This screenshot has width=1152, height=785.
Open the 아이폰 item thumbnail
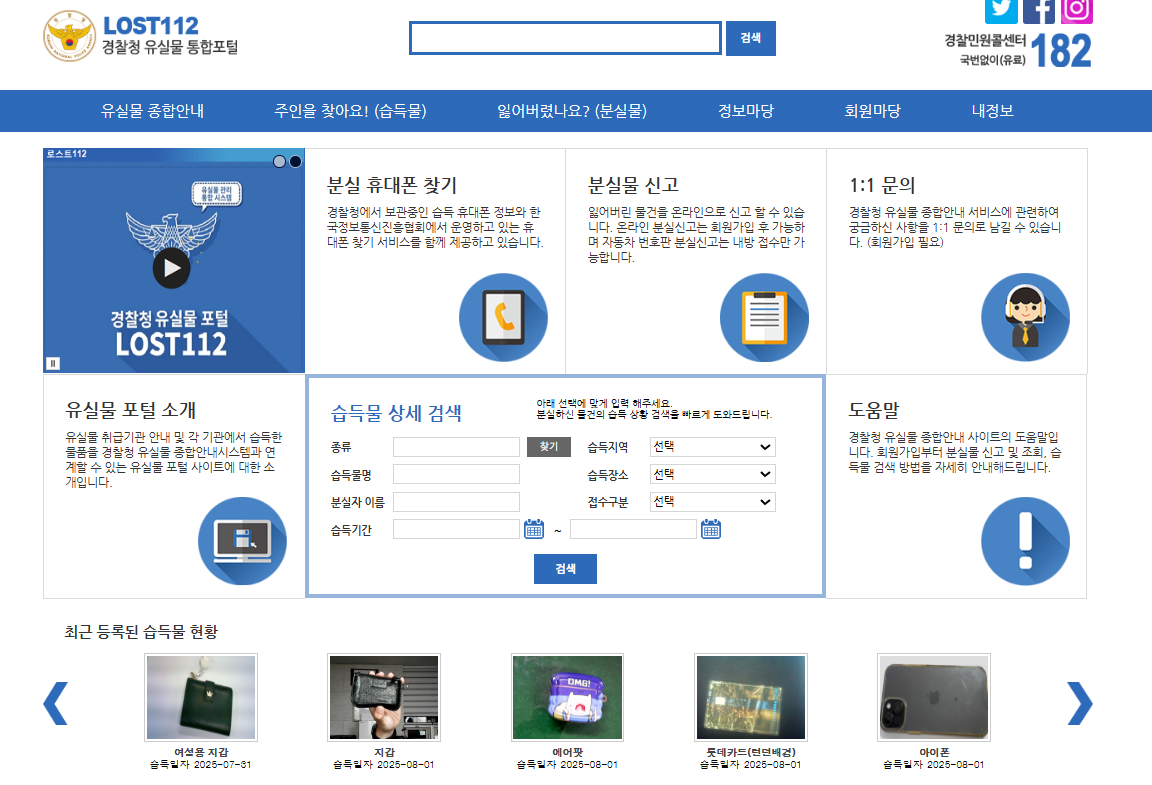click(934, 698)
